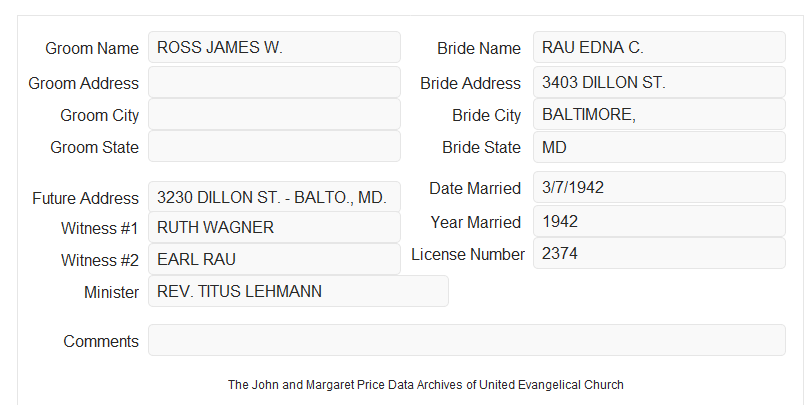The image size is (805, 405).
Task: Click the License Number field 2374
Action: (659, 253)
